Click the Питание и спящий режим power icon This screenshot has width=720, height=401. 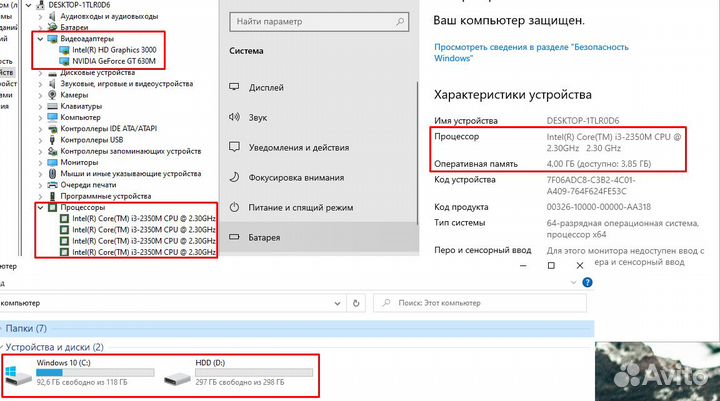(x=234, y=207)
